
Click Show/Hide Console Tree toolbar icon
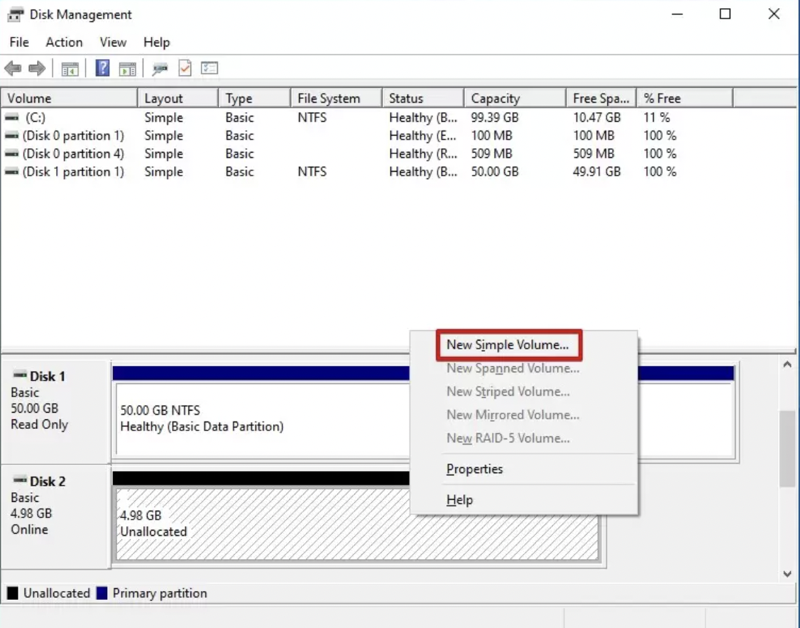(70, 69)
